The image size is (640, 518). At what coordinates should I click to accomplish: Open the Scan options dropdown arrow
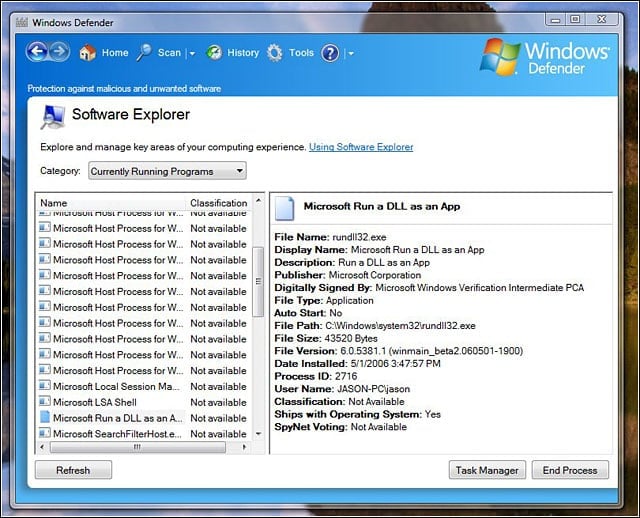[x=192, y=53]
